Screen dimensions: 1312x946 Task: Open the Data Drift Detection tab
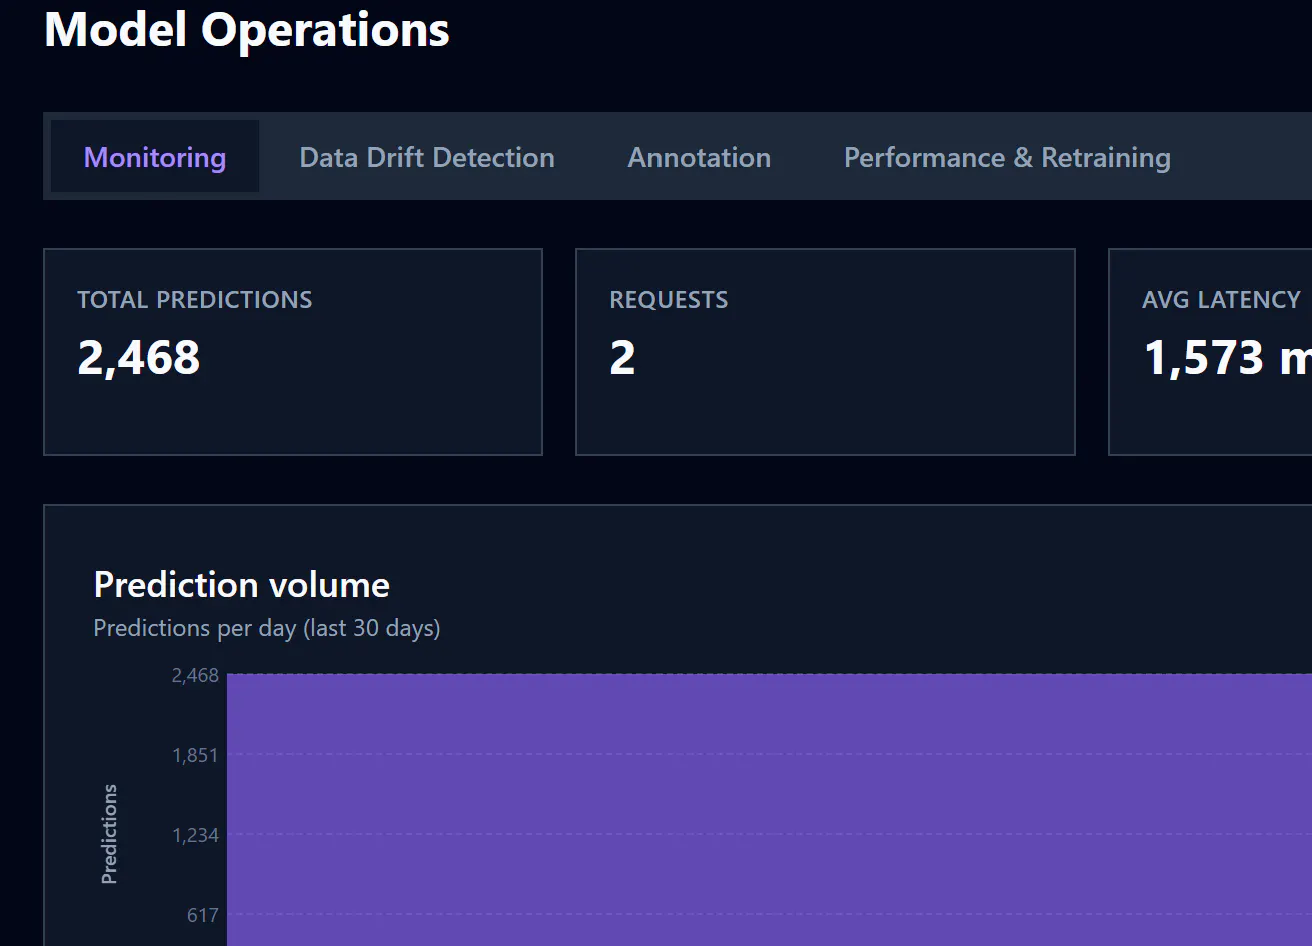427,157
